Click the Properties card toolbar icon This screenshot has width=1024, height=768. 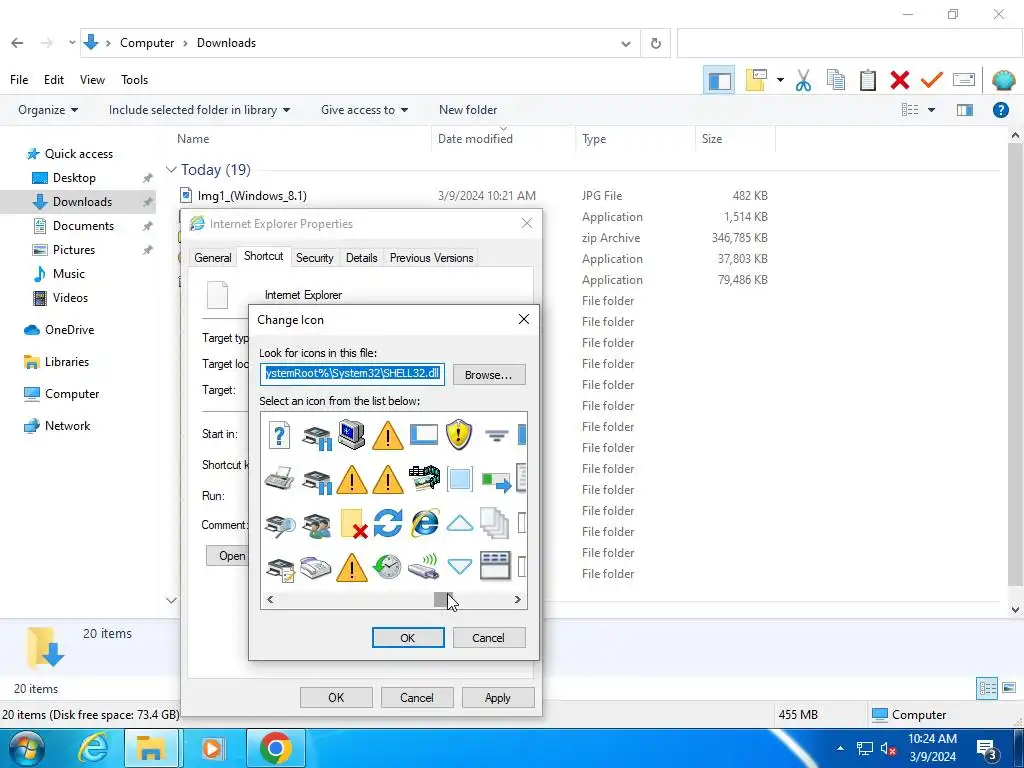[964, 80]
